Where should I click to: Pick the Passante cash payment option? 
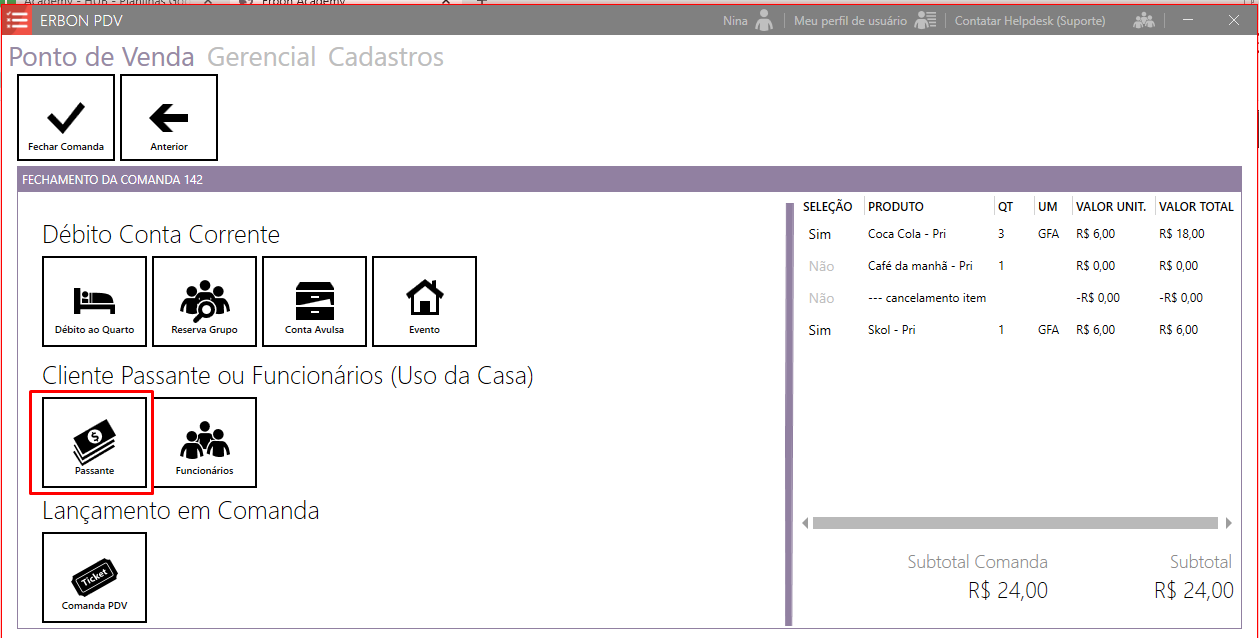94,442
